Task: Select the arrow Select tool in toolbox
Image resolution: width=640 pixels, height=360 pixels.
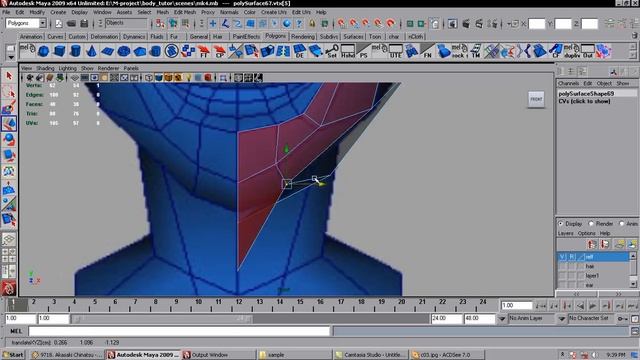Action: click(x=9, y=76)
